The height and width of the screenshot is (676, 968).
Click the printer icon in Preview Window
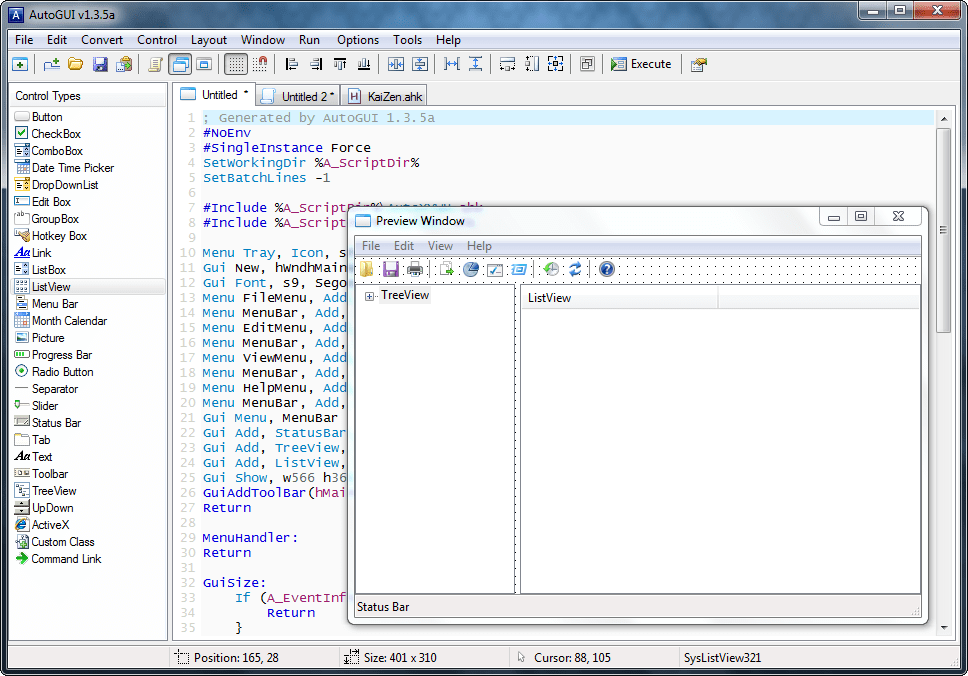tap(415, 269)
